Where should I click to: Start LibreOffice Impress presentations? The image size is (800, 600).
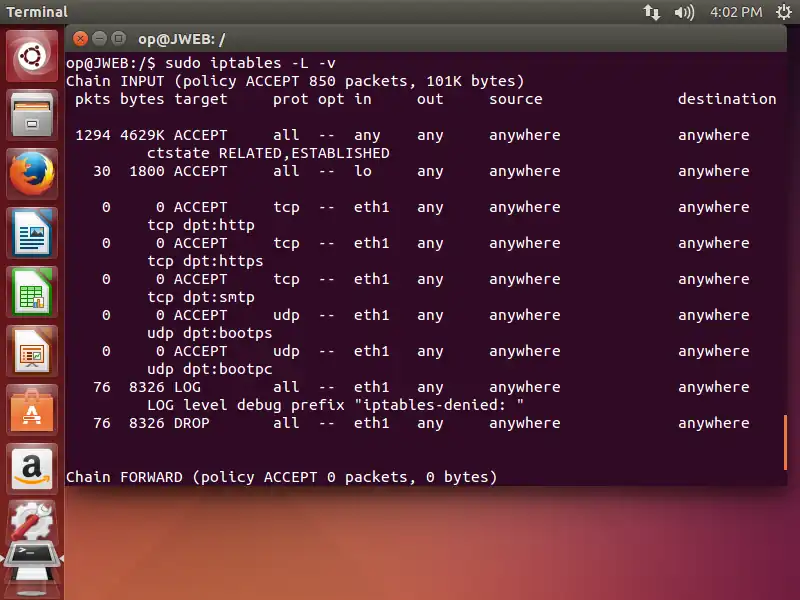point(33,352)
